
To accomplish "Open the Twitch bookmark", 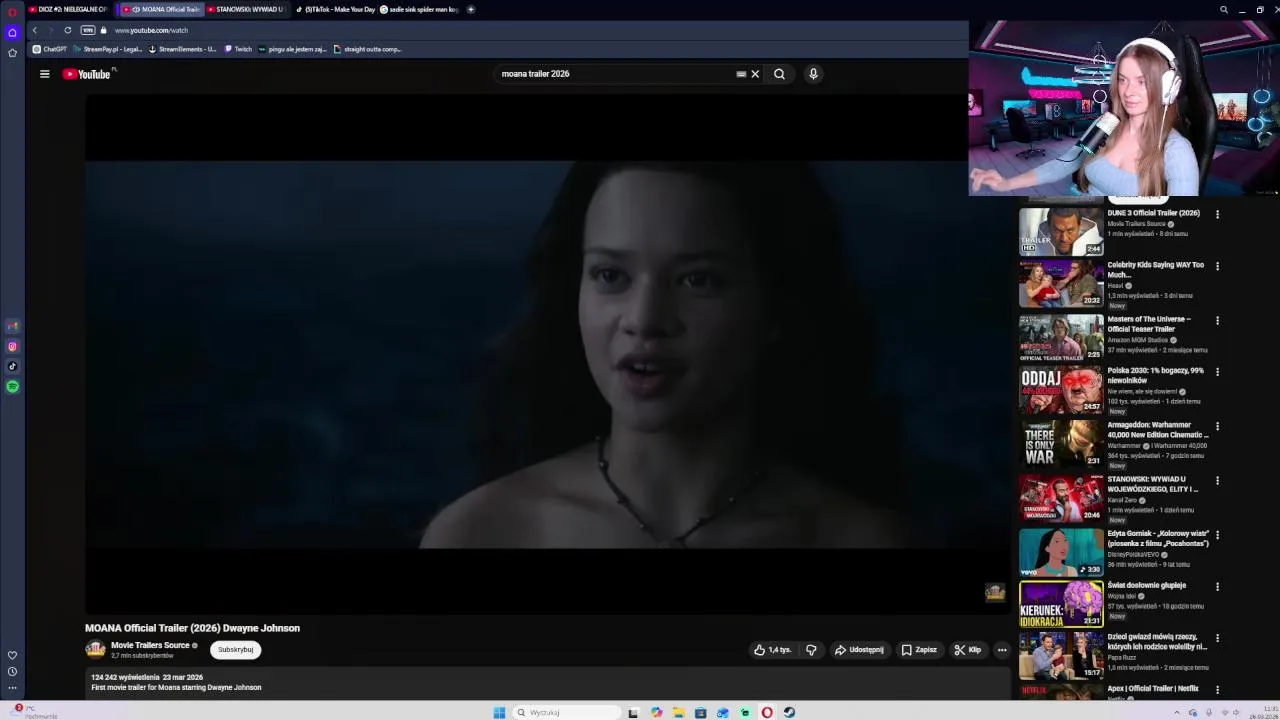I will click(x=238, y=49).
